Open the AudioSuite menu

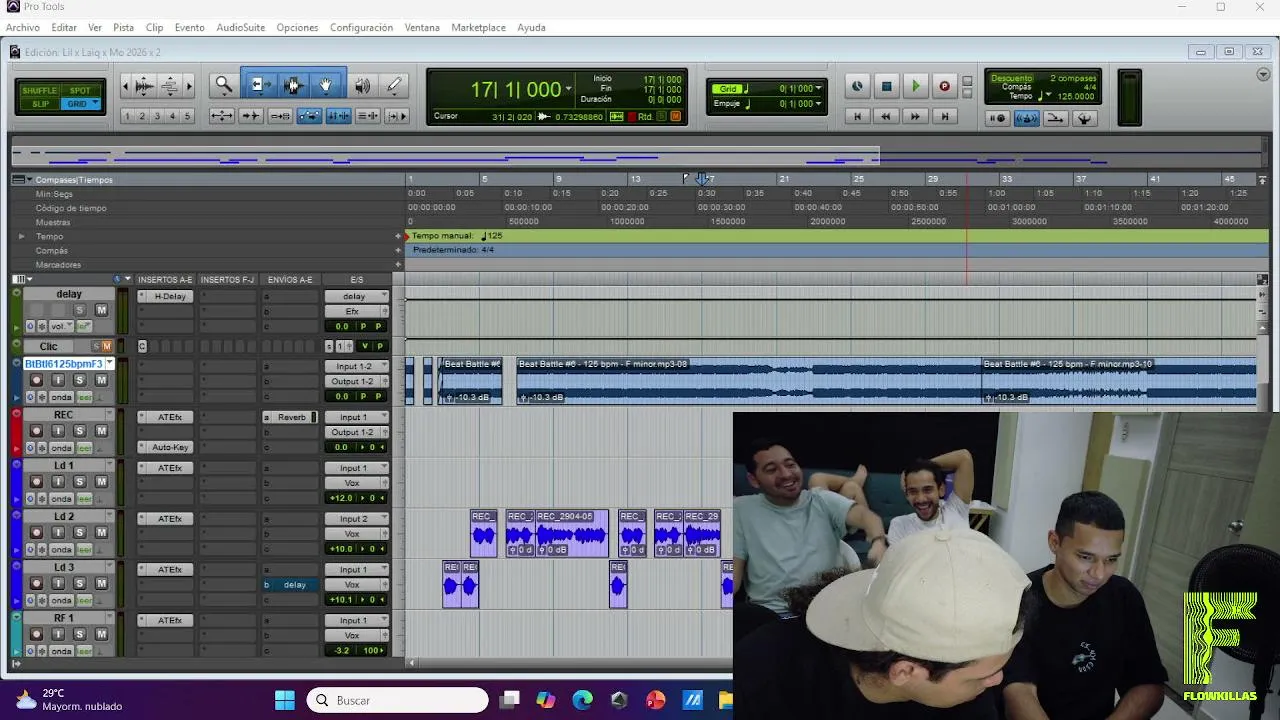pyautogui.click(x=241, y=27)
